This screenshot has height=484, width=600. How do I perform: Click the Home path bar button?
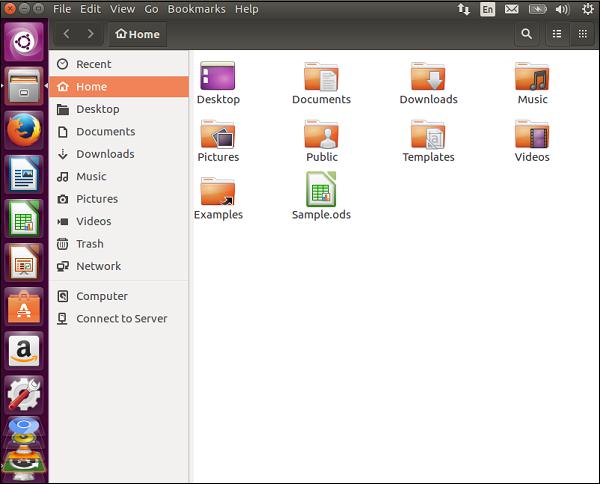137,34
